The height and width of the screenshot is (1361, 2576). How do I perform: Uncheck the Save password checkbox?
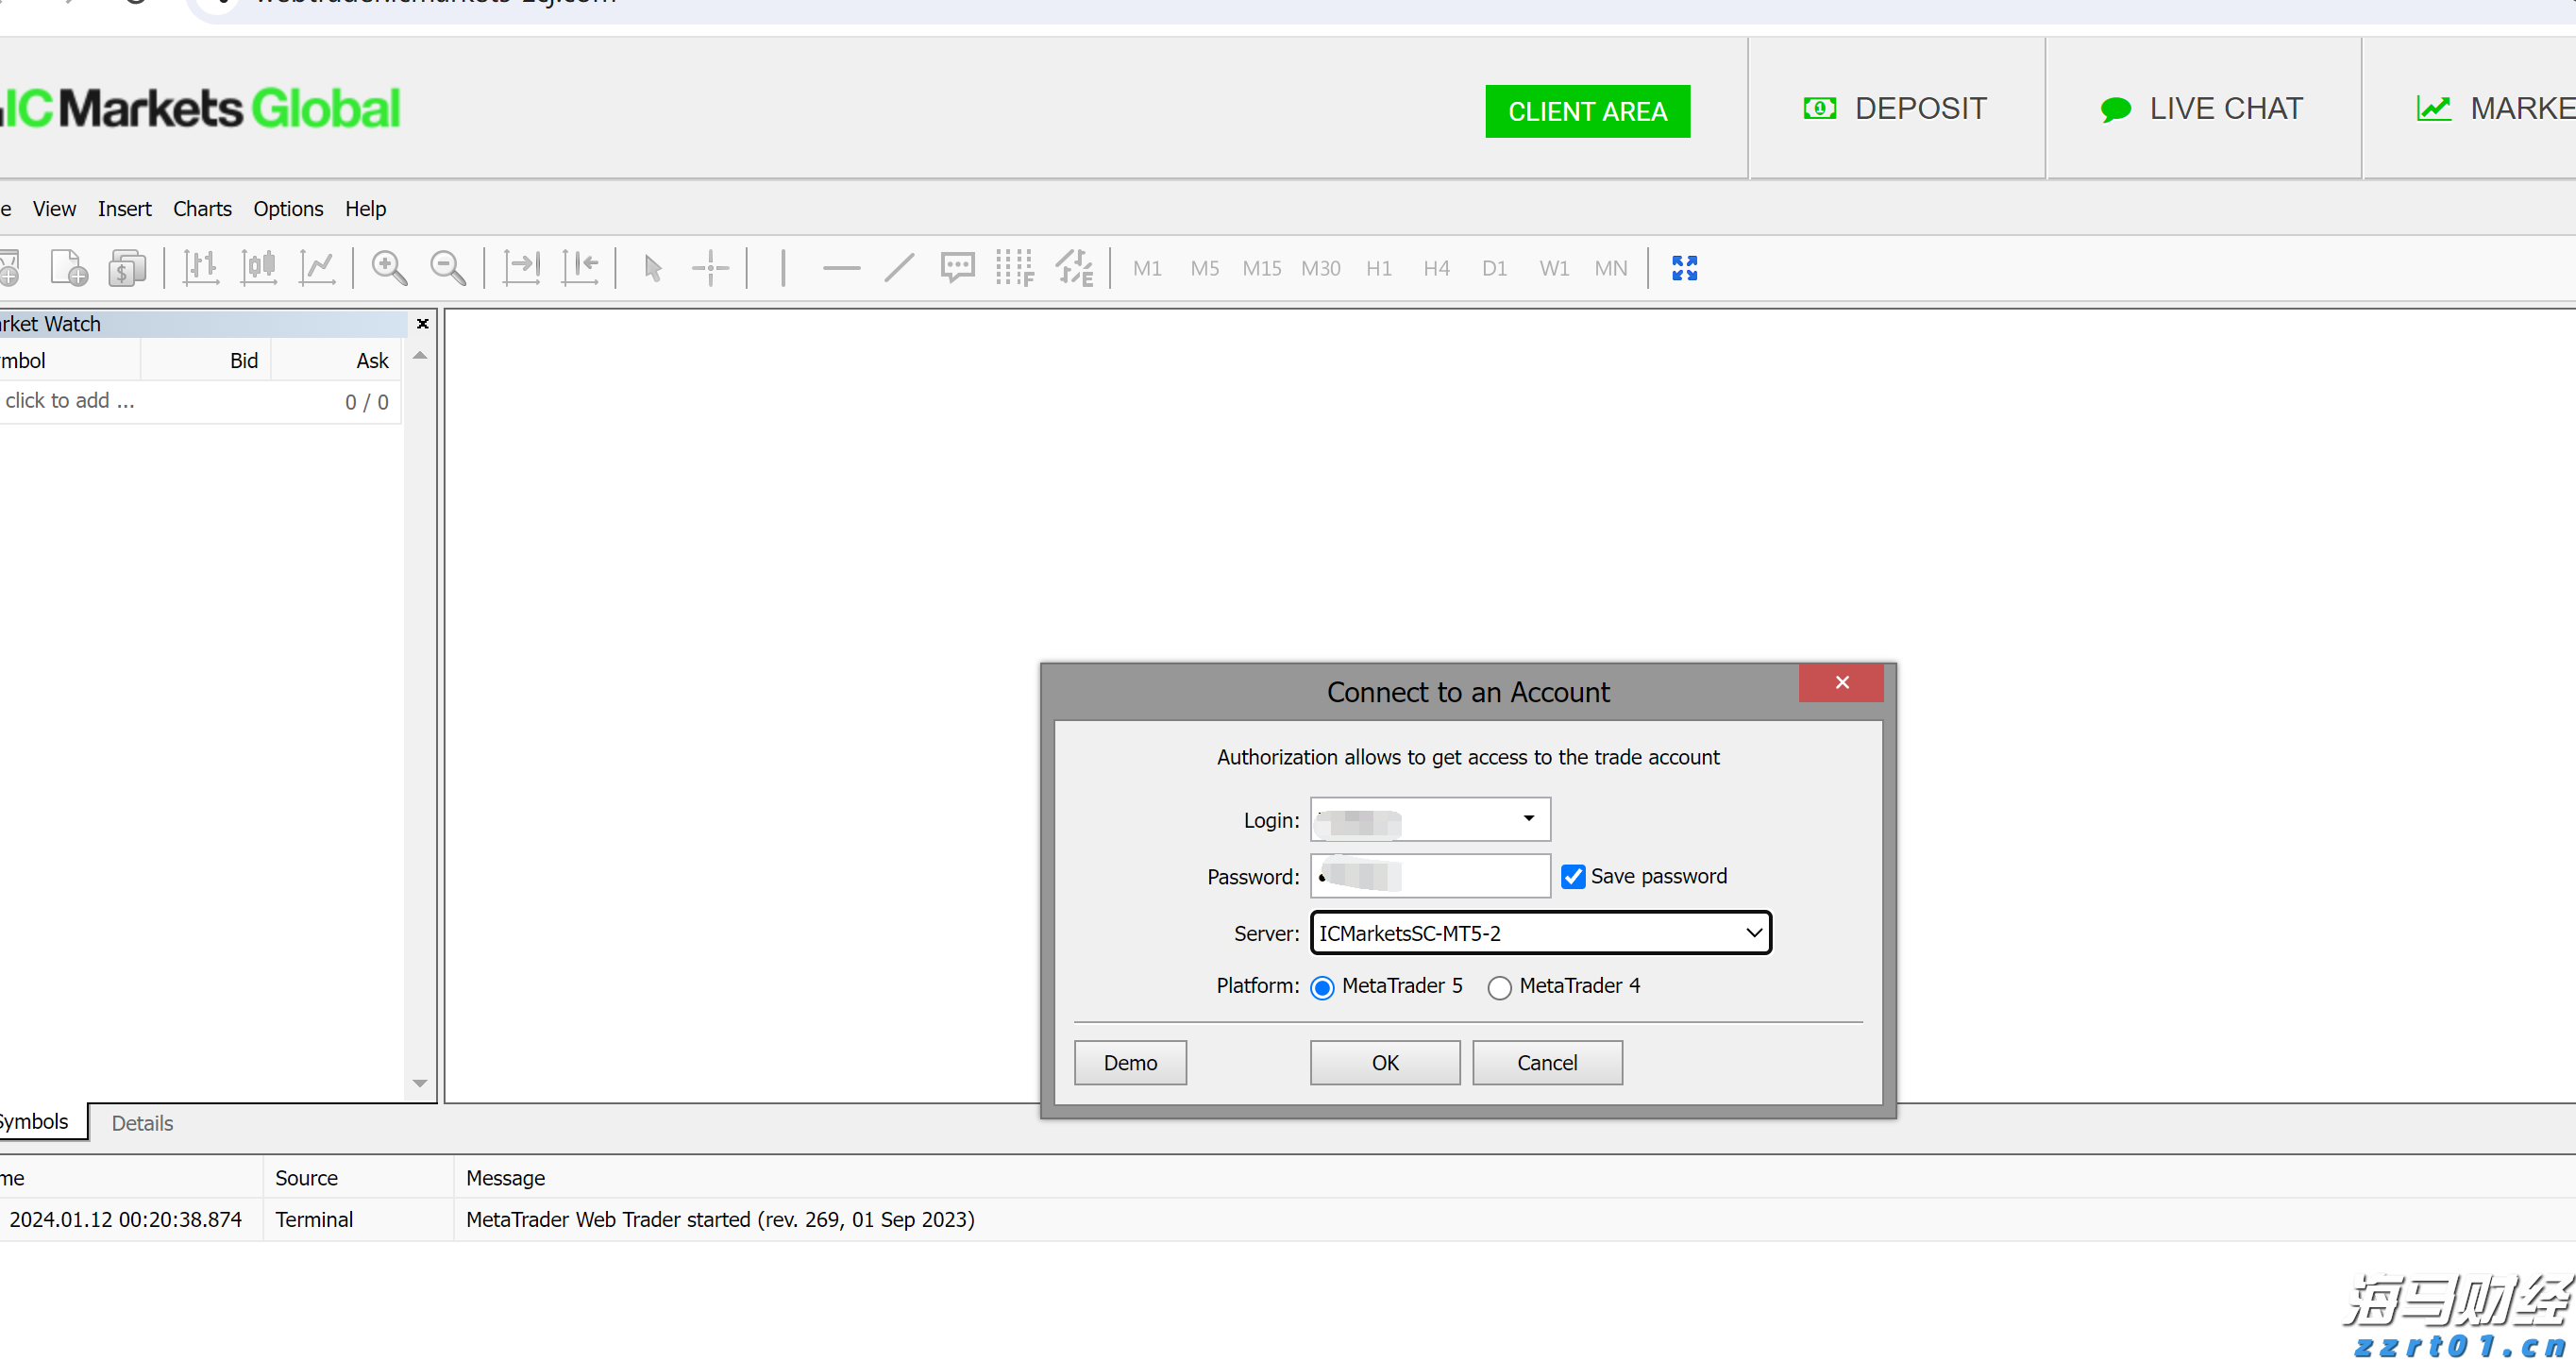coord(1572,876)
